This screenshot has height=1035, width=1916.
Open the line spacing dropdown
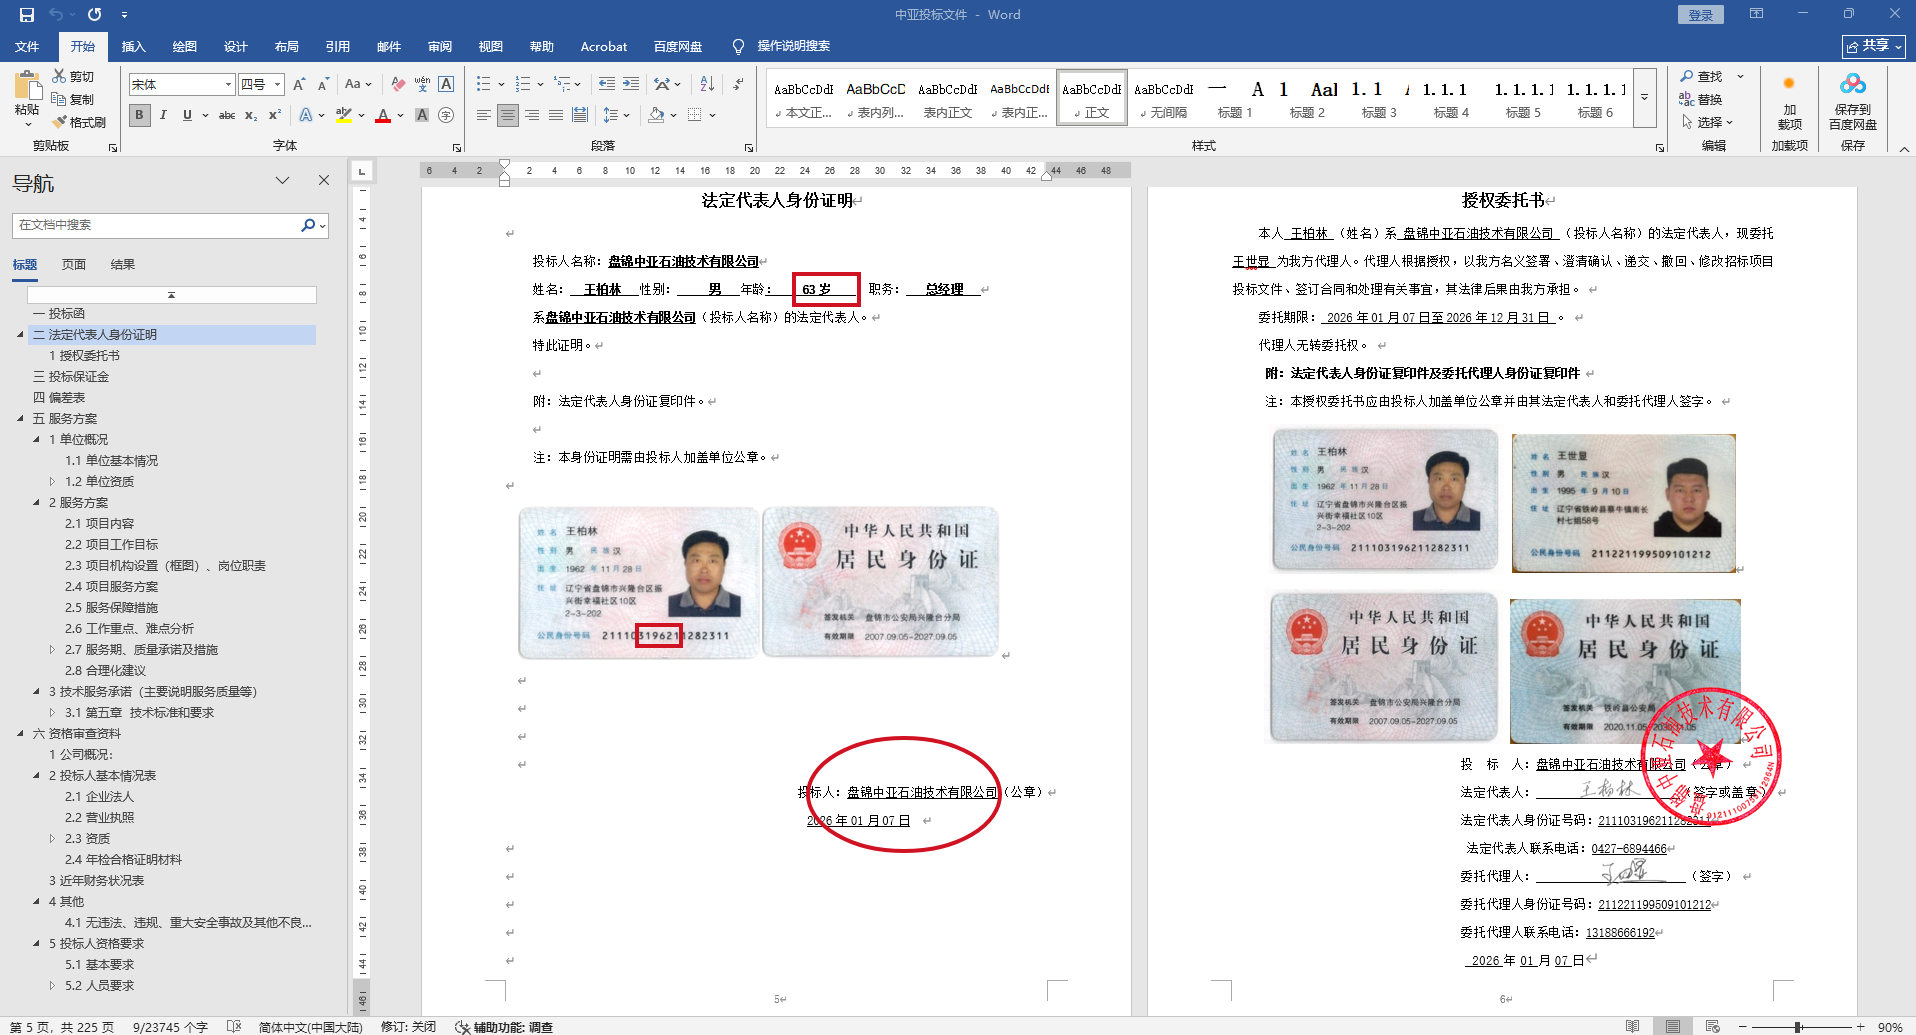tap(617, 115)
